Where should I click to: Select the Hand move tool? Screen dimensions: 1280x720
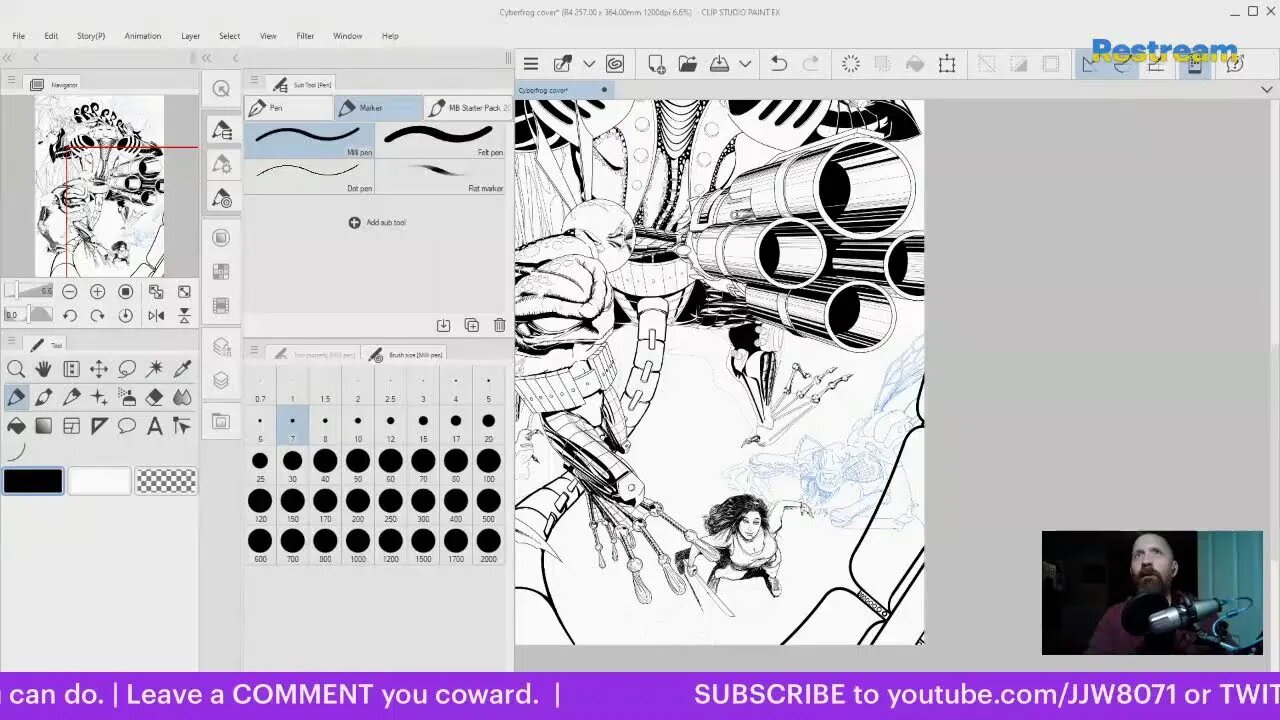43,369
